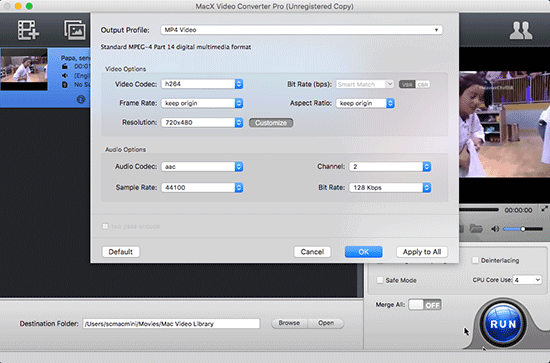The width and height of the screenshot is (550, 363).
Task: Enable the Deinterlacing checkbox
Action: (x=475, y=260)
